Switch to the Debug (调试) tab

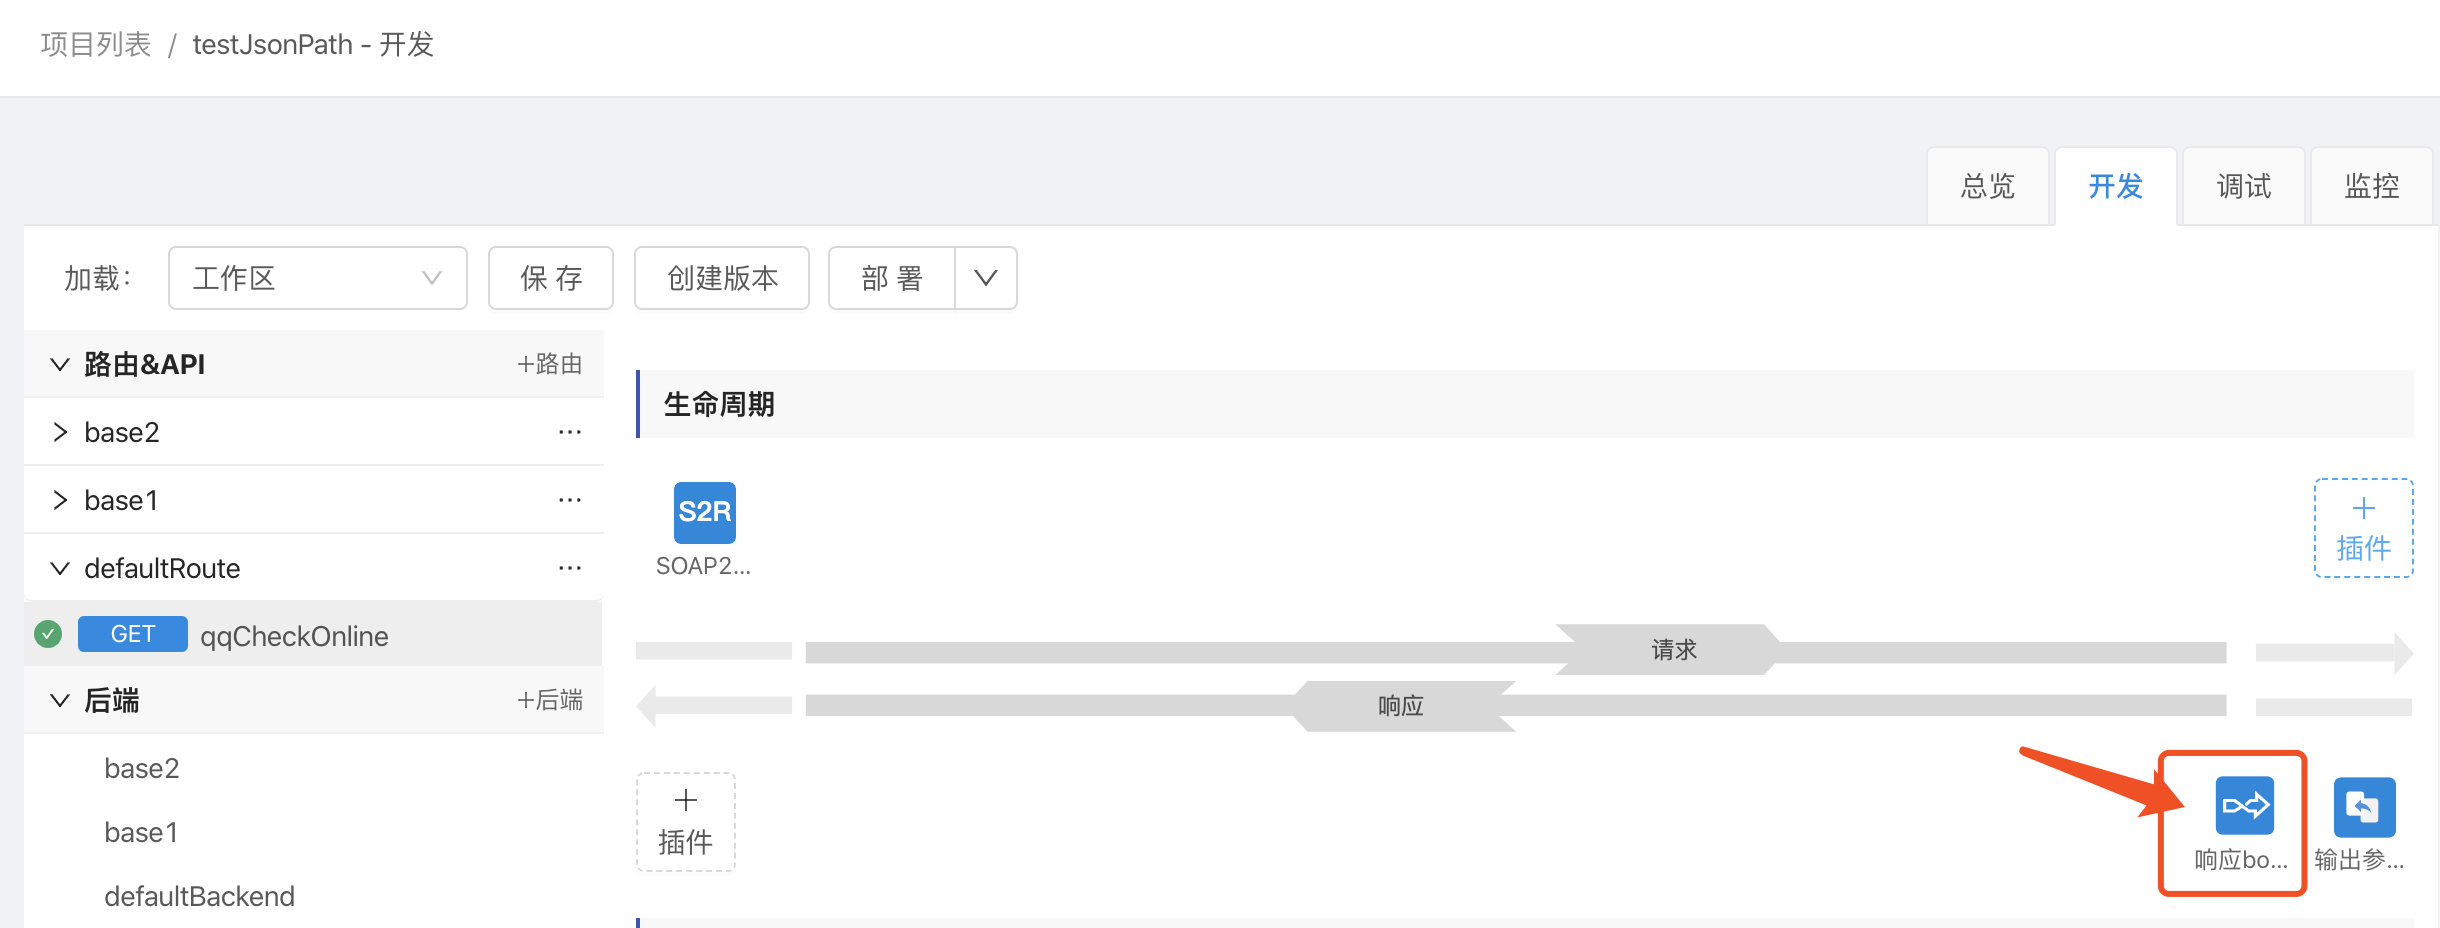(2243, 187)
